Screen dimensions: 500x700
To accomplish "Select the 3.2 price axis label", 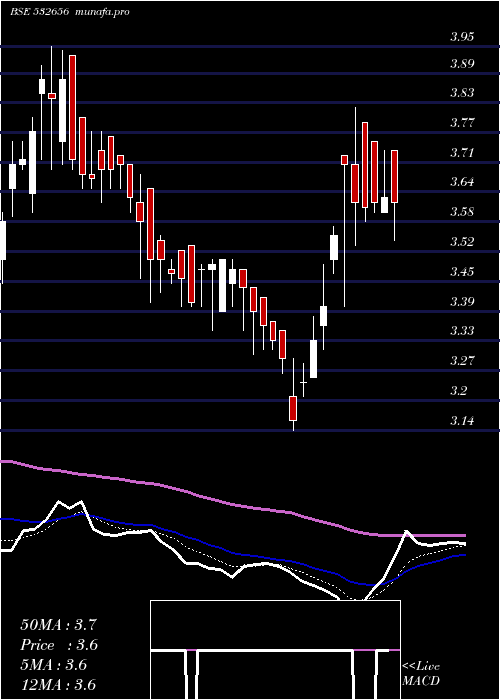I will (x=458, y=391).
